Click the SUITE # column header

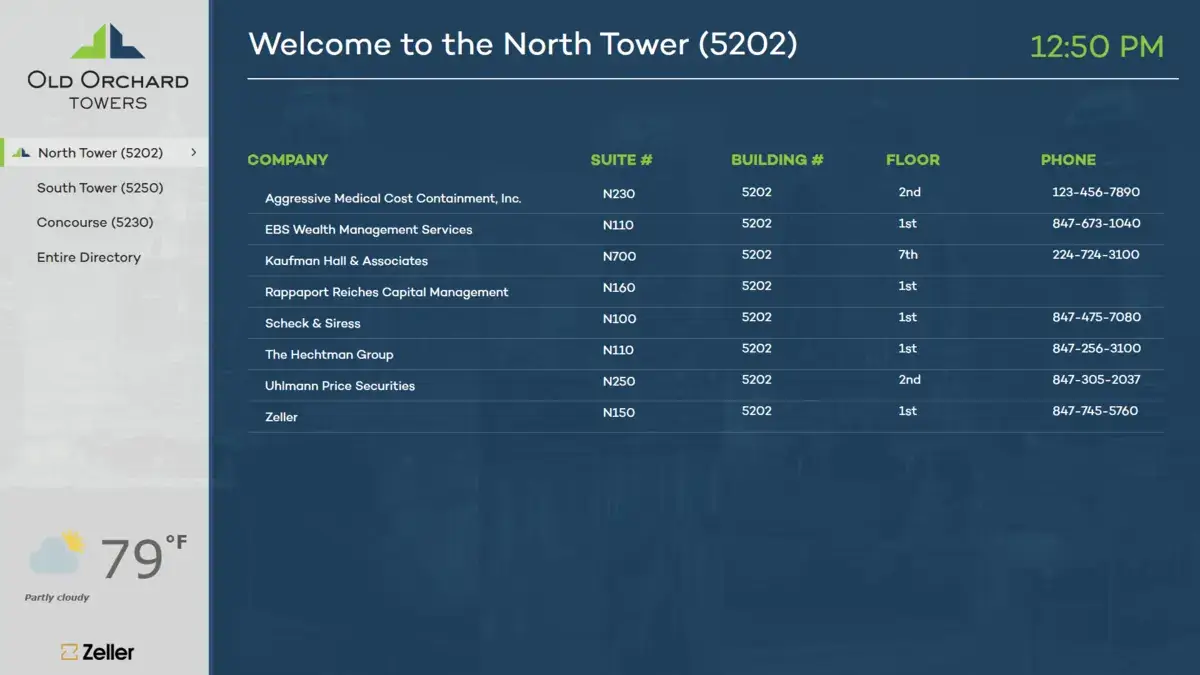click(x=621, y=159)
